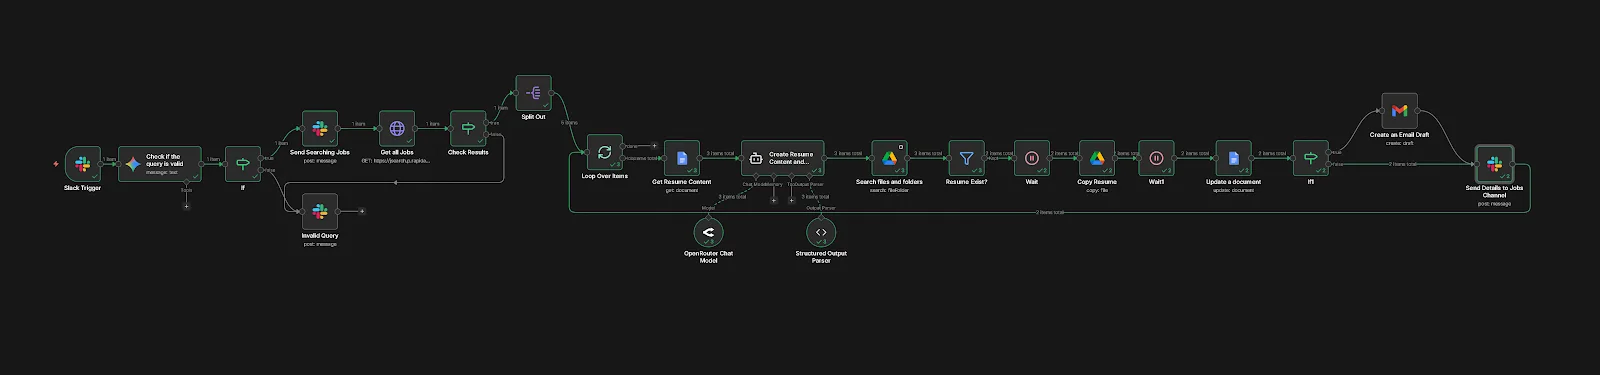Image resolution: width=1600 pixels, height=375 pixels.
Task: Click the 'Search files and folders' label
Action: click(x=889, y=182)
